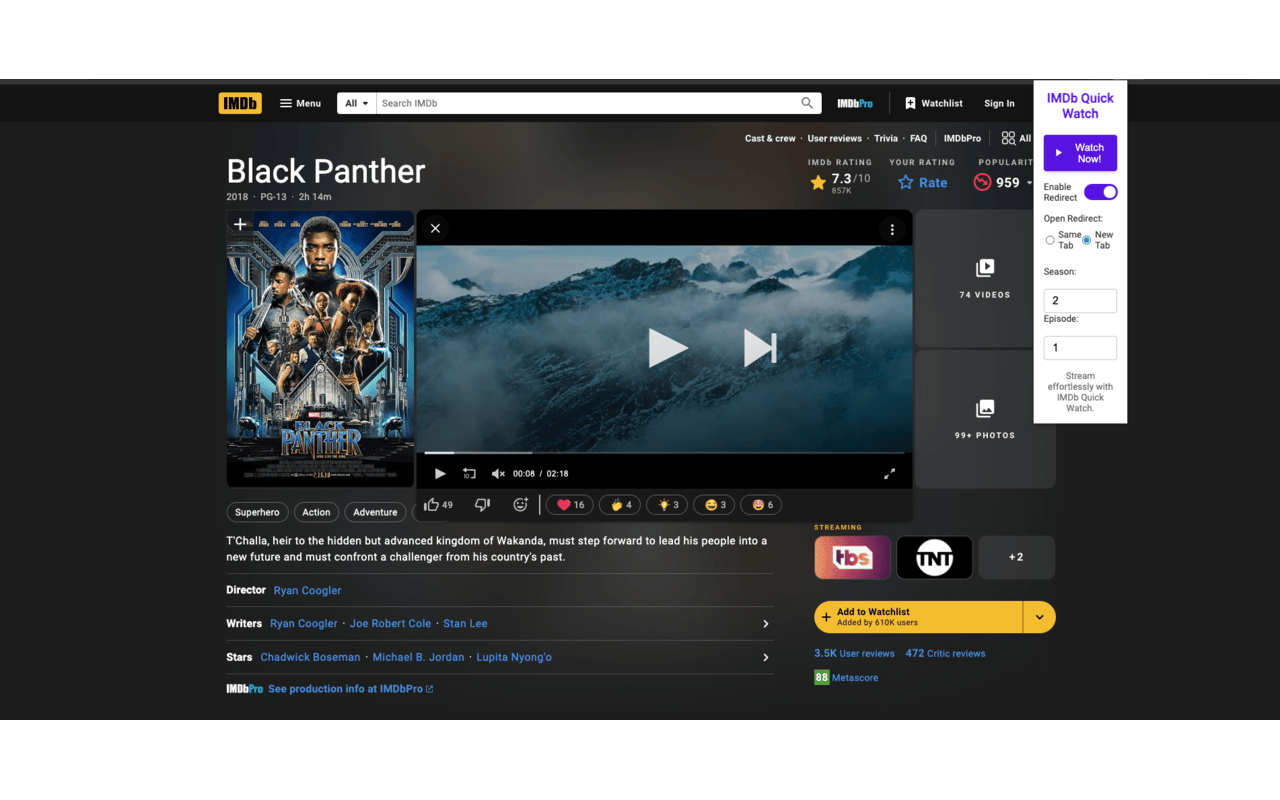Expand the All search category dropdown

[357, 103]
